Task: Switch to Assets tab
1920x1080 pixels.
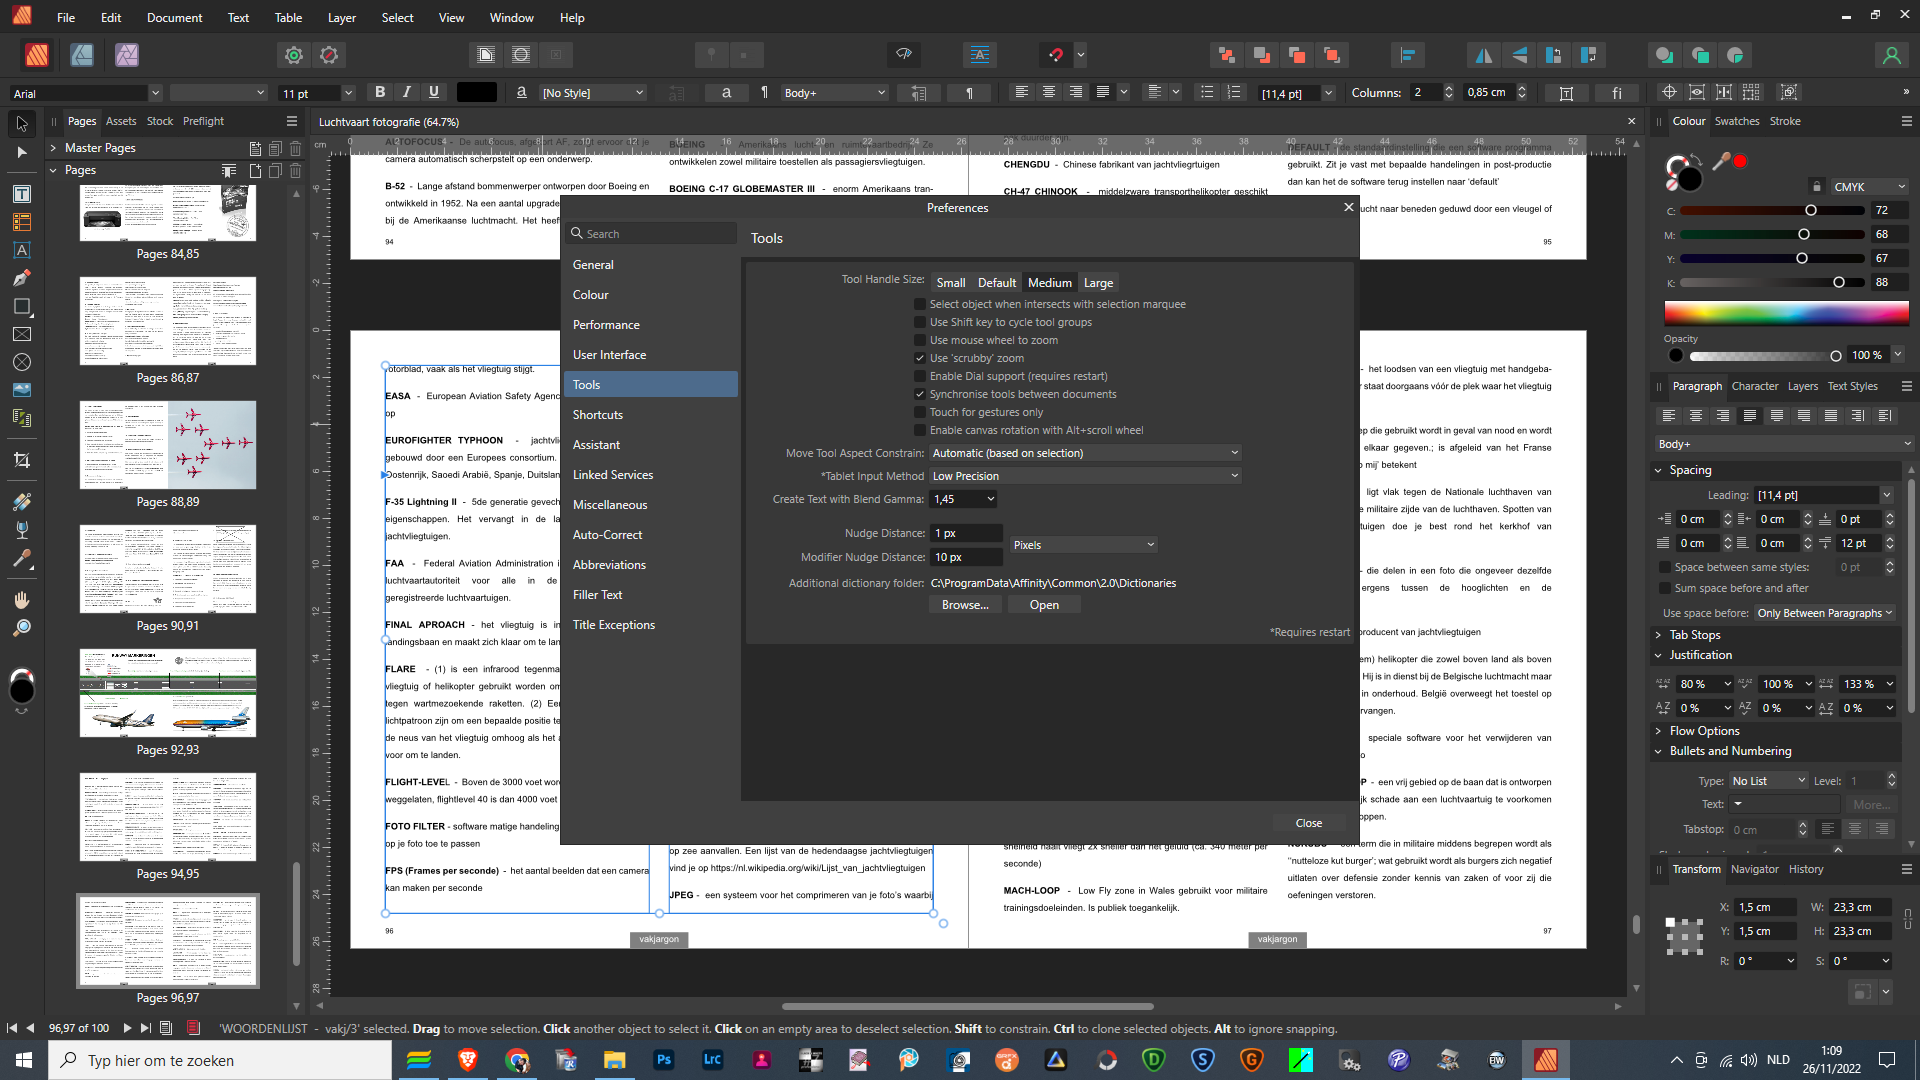Action: click(121, 121)
